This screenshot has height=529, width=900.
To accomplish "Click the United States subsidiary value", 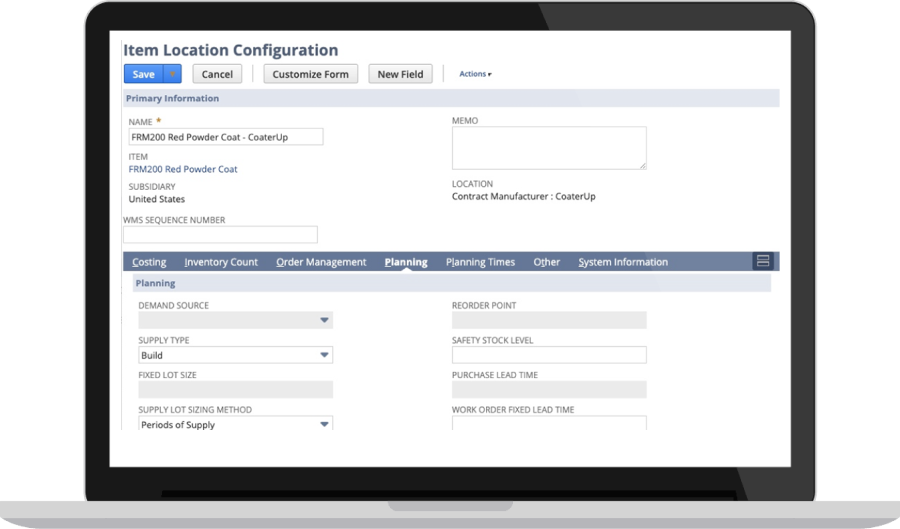I will coord(157,199).
